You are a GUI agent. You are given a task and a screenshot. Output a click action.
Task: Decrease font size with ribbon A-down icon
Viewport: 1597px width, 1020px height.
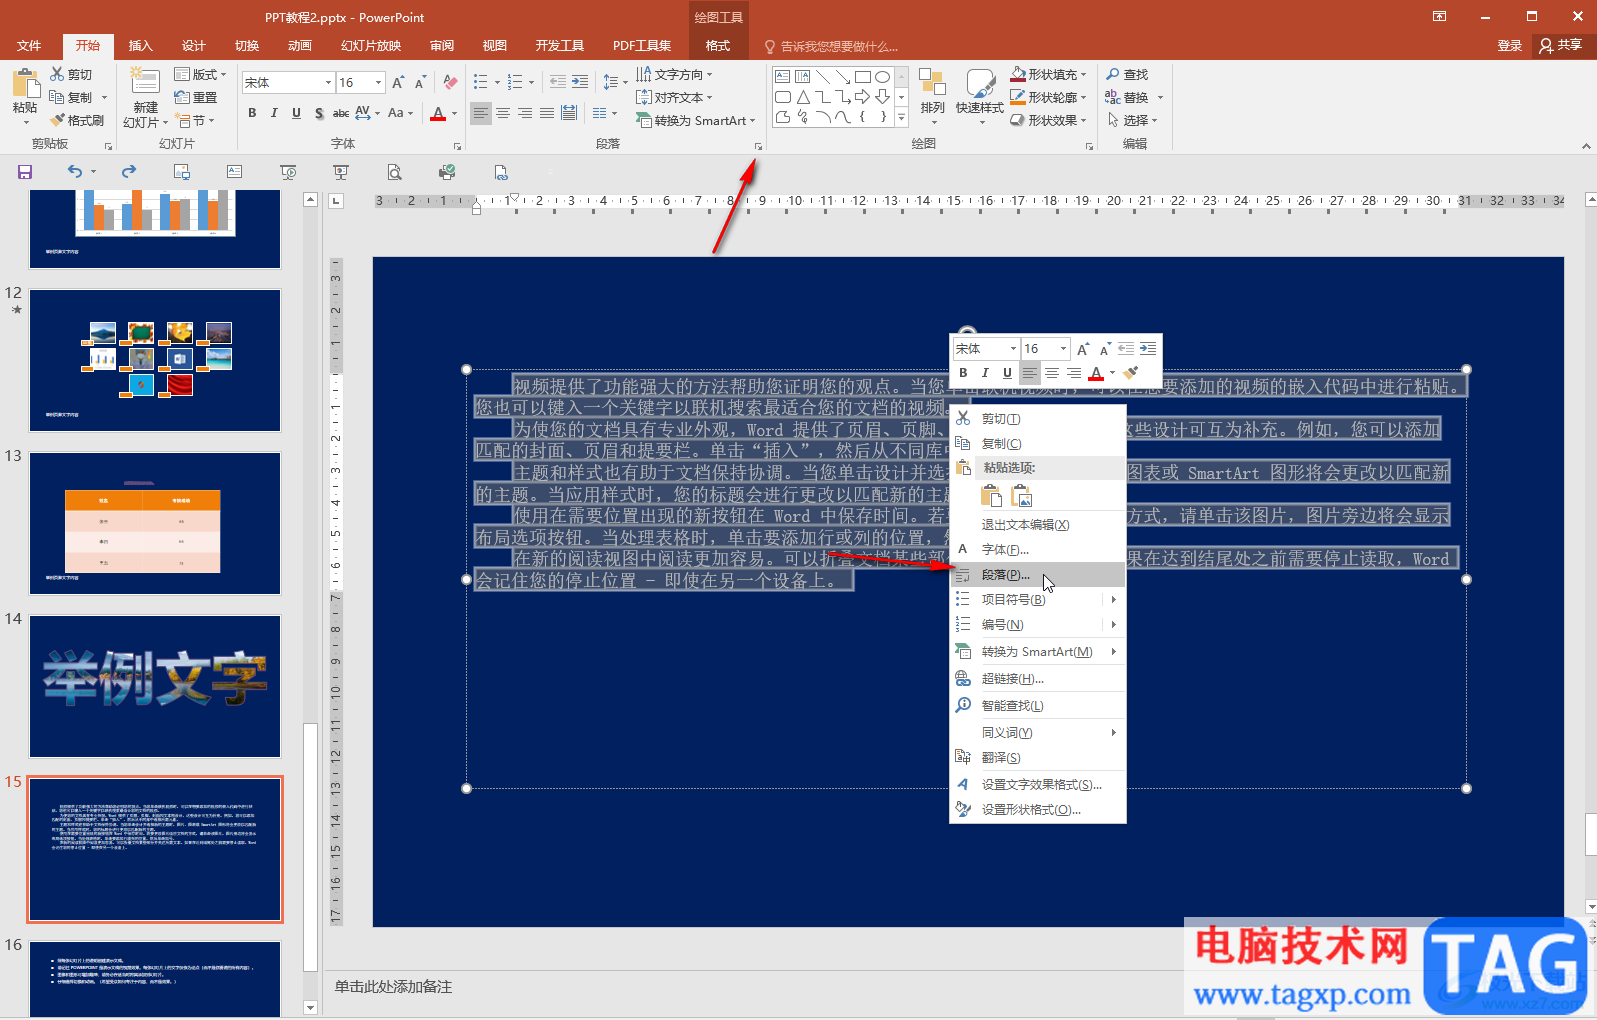pyautogui.click(x=420, y=82)
